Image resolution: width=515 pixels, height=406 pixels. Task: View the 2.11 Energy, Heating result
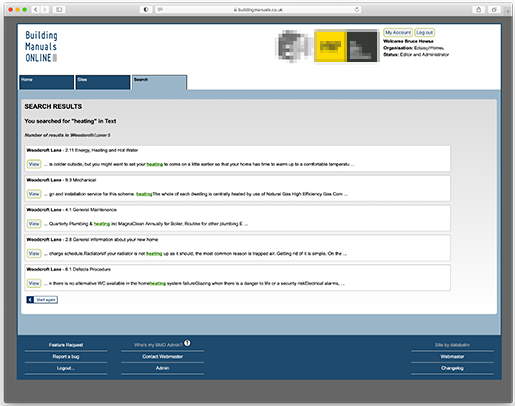34,164
